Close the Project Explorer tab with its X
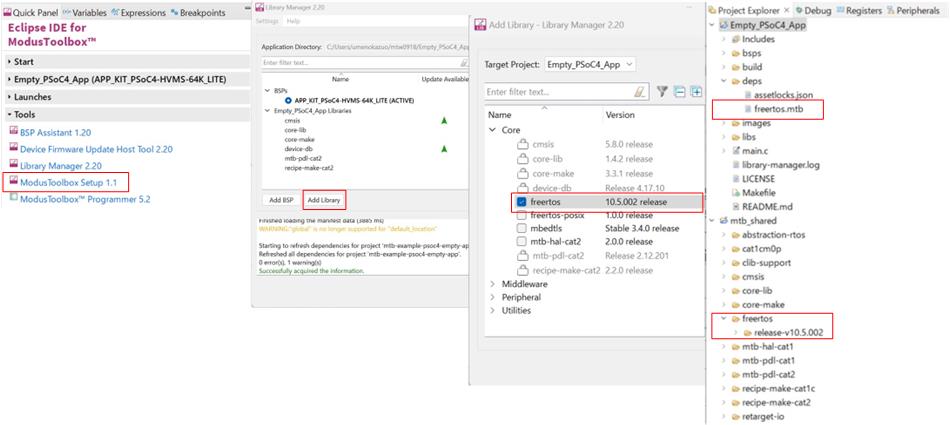The width and height of the screenshot is (950, 425). [786, 10]
